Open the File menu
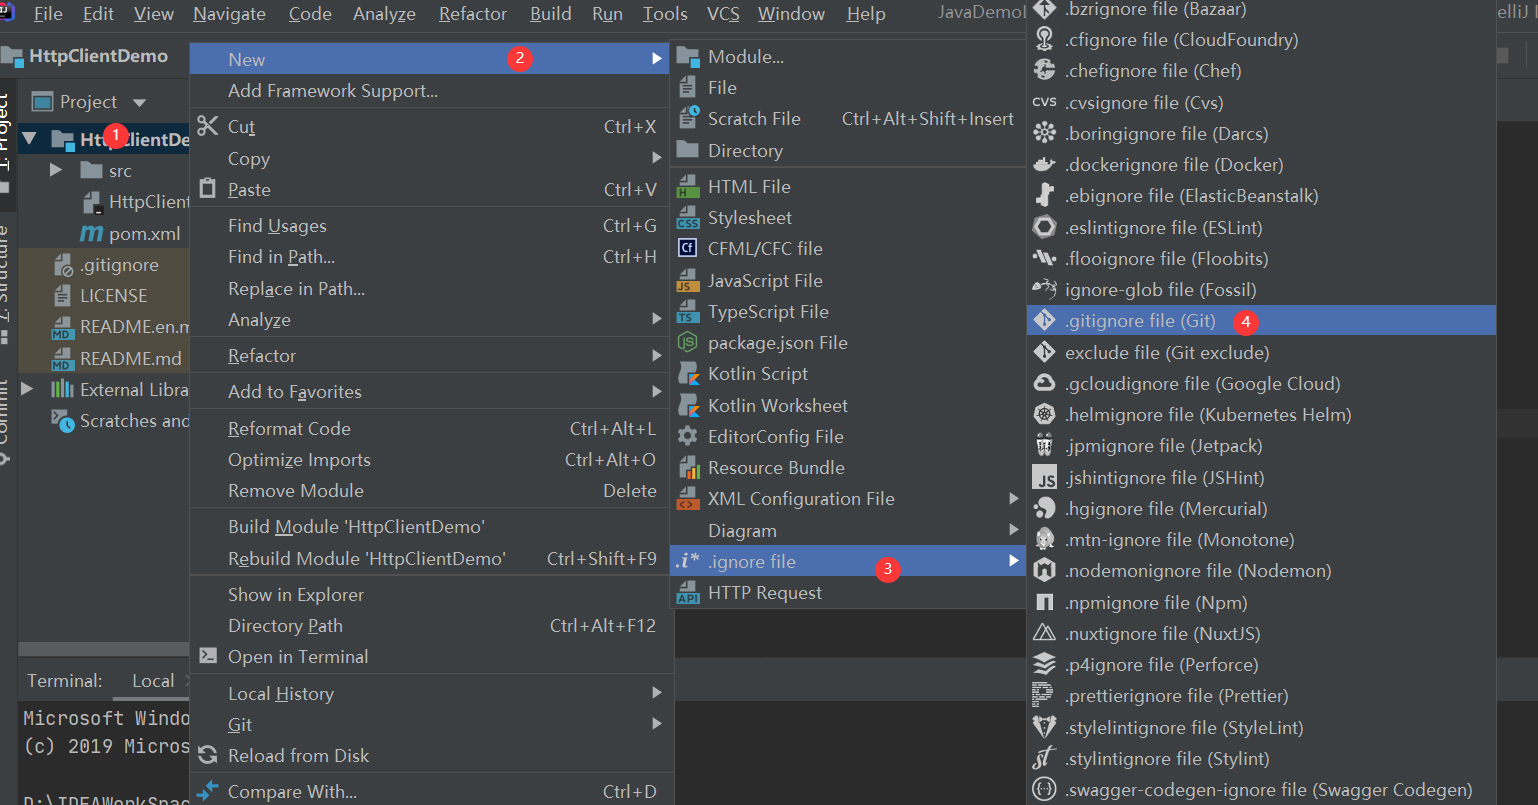This screenshot has width=1538, height=805. coord(48,14)
